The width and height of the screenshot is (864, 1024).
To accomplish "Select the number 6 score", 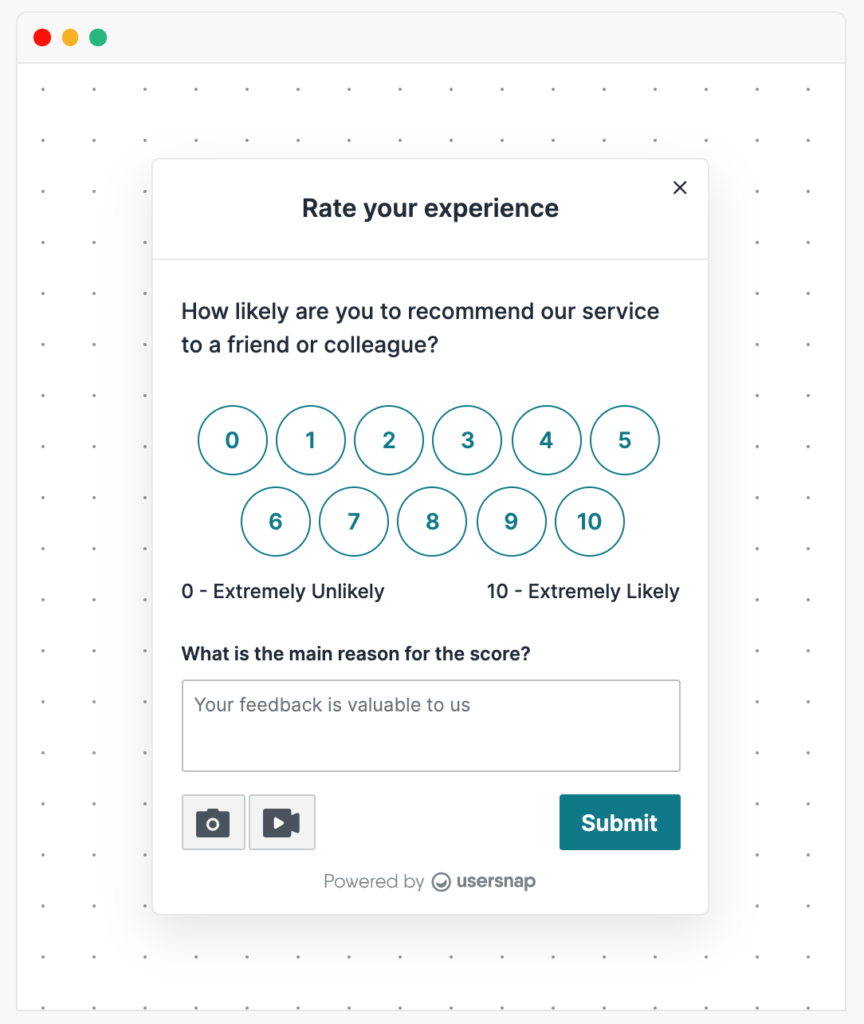I will pyautogui.click(x=275, y=521).
